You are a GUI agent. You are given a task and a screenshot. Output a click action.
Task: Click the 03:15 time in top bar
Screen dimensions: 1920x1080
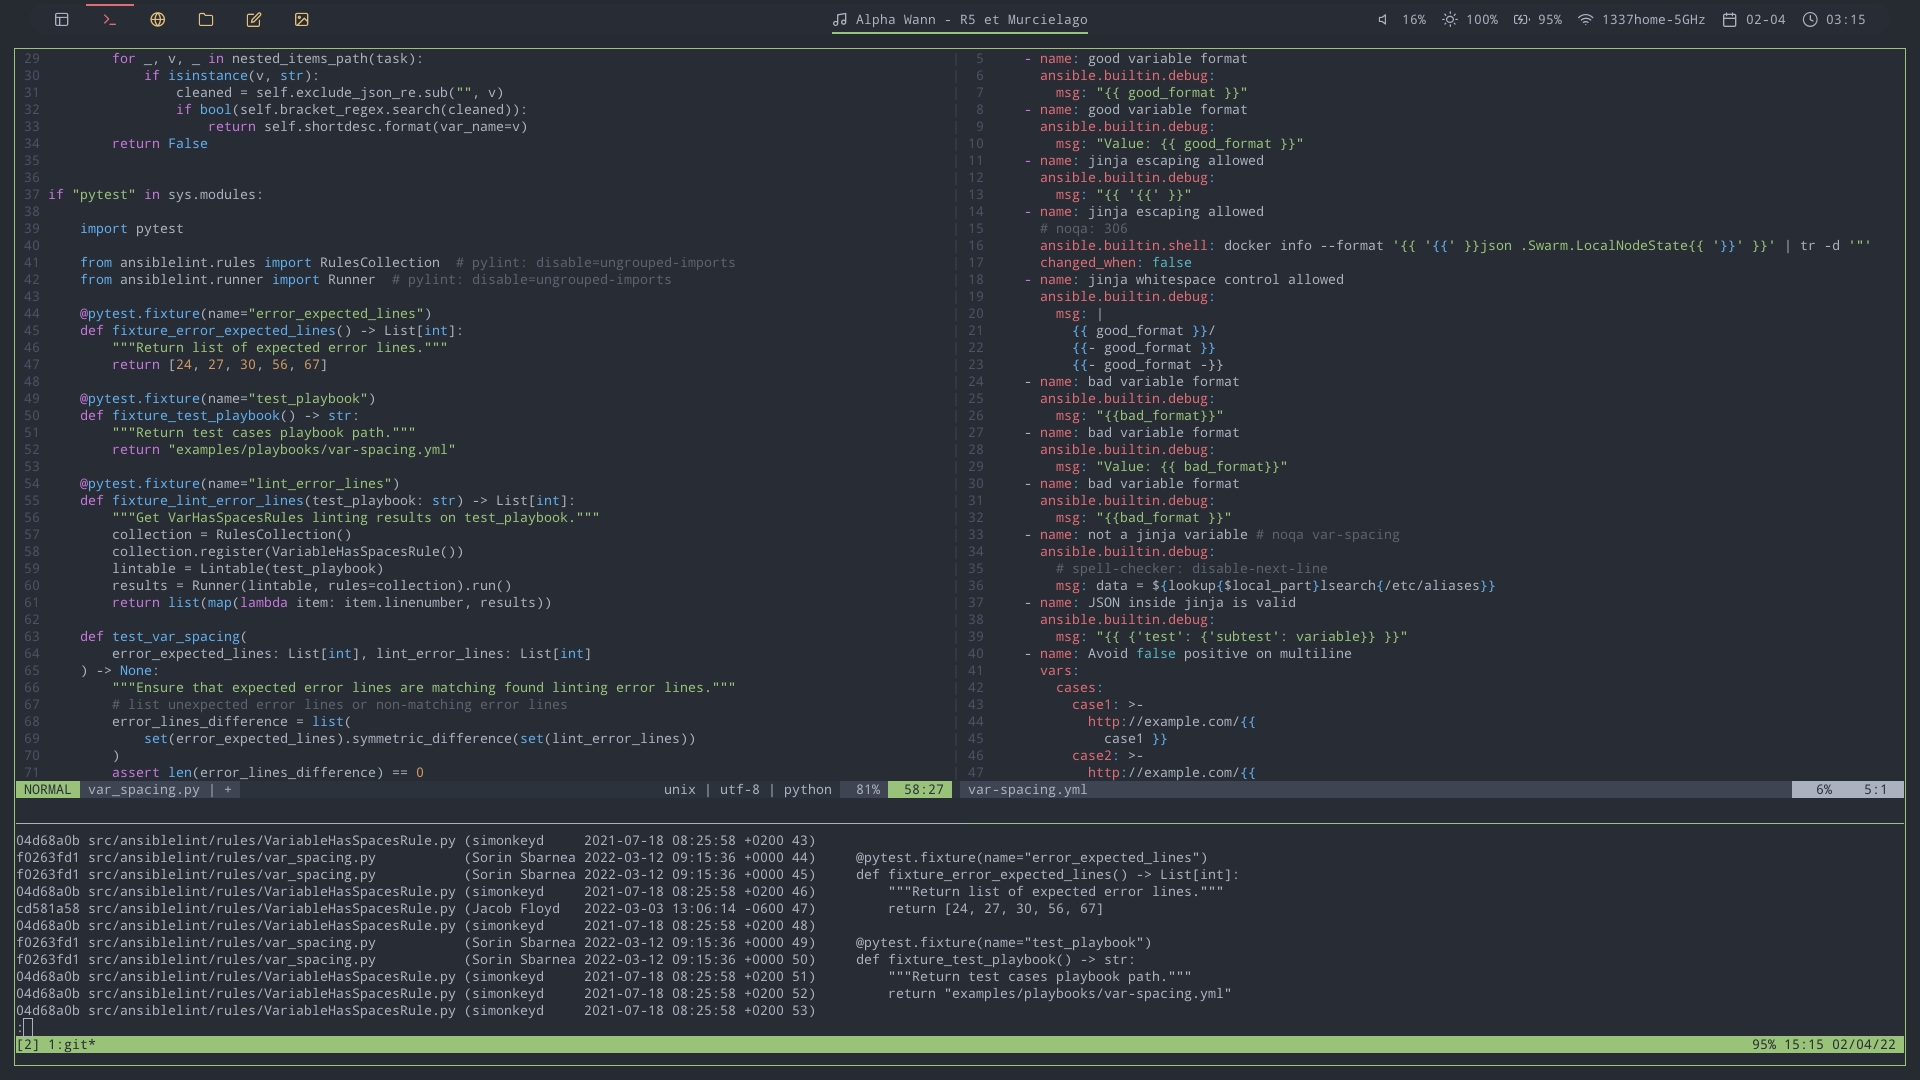tap(1845, 19)
